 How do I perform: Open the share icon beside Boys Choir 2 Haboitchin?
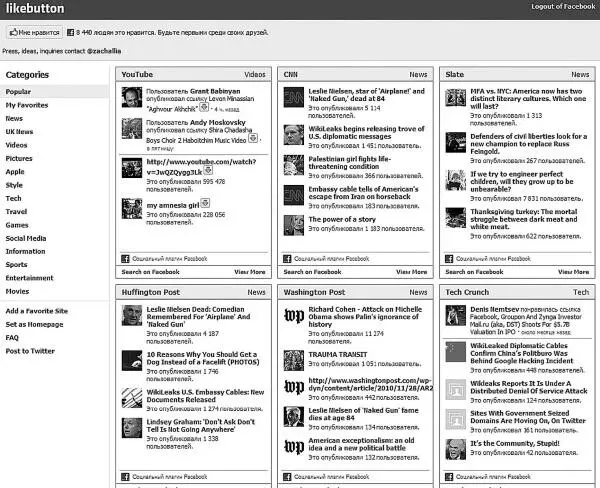pyautogui.click(x=253, y=138)
